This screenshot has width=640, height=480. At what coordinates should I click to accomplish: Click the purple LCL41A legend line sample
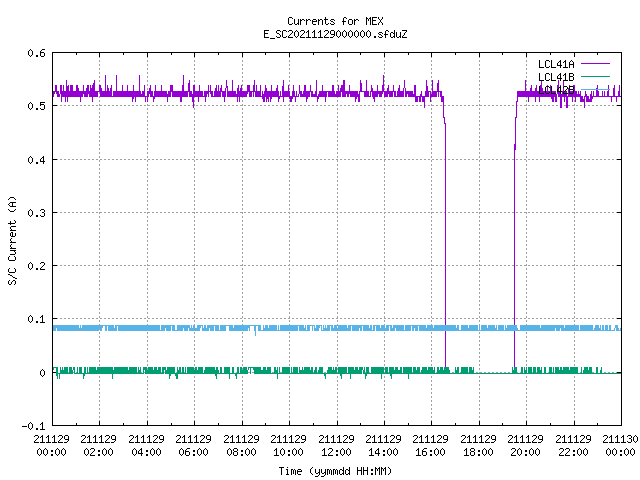click(x=595, y=64)
